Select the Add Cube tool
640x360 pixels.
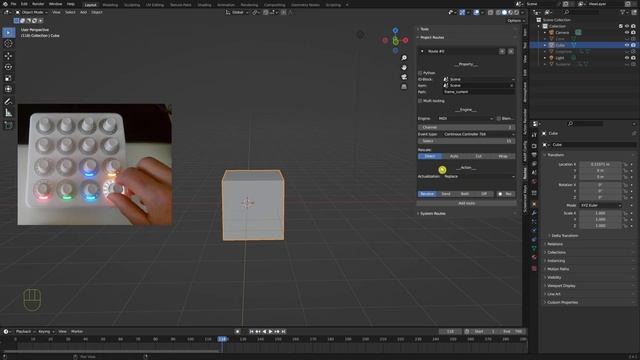(x=8, y=125)
